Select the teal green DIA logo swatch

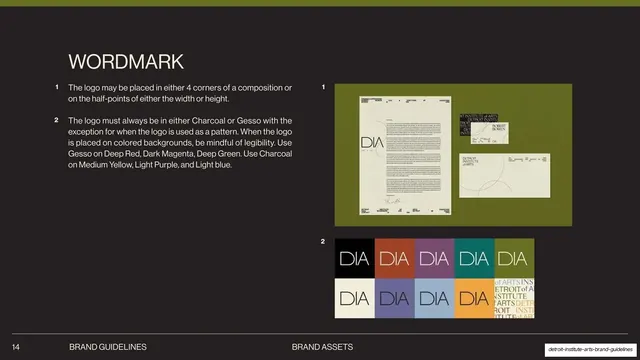point(474,258)
